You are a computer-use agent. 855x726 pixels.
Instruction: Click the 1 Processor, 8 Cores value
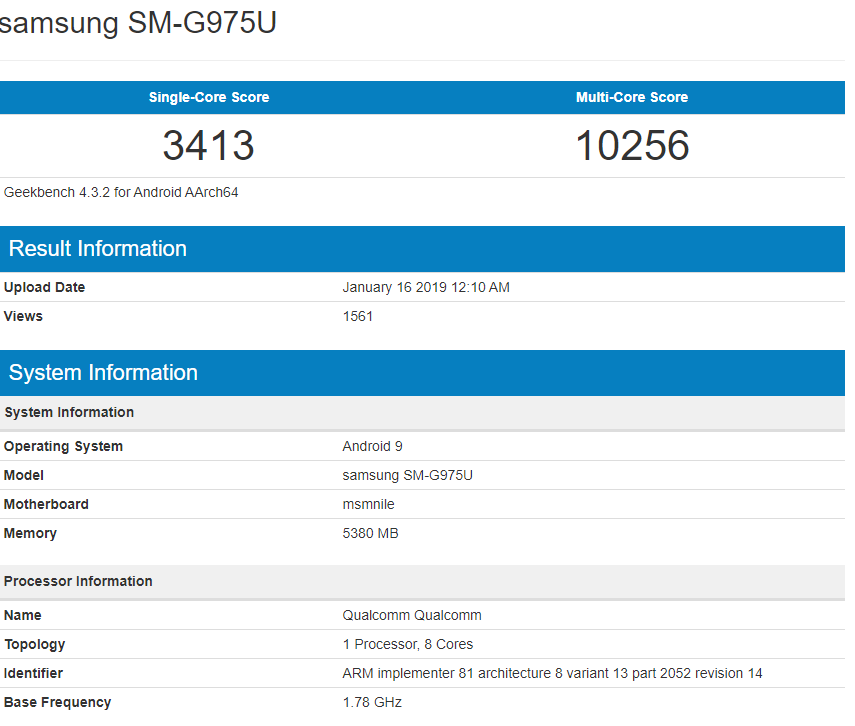(408, 644)
